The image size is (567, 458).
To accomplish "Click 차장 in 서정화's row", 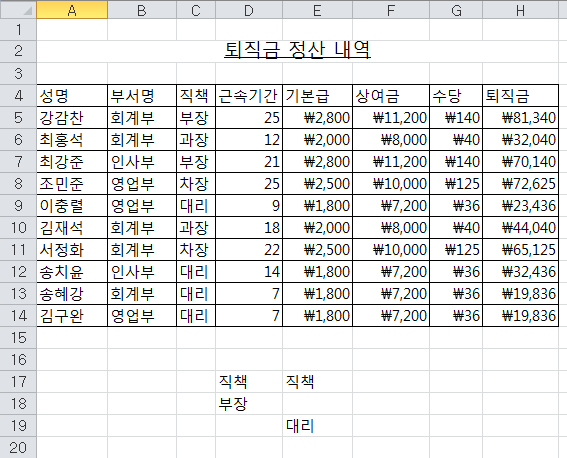I will coord(196,250).
